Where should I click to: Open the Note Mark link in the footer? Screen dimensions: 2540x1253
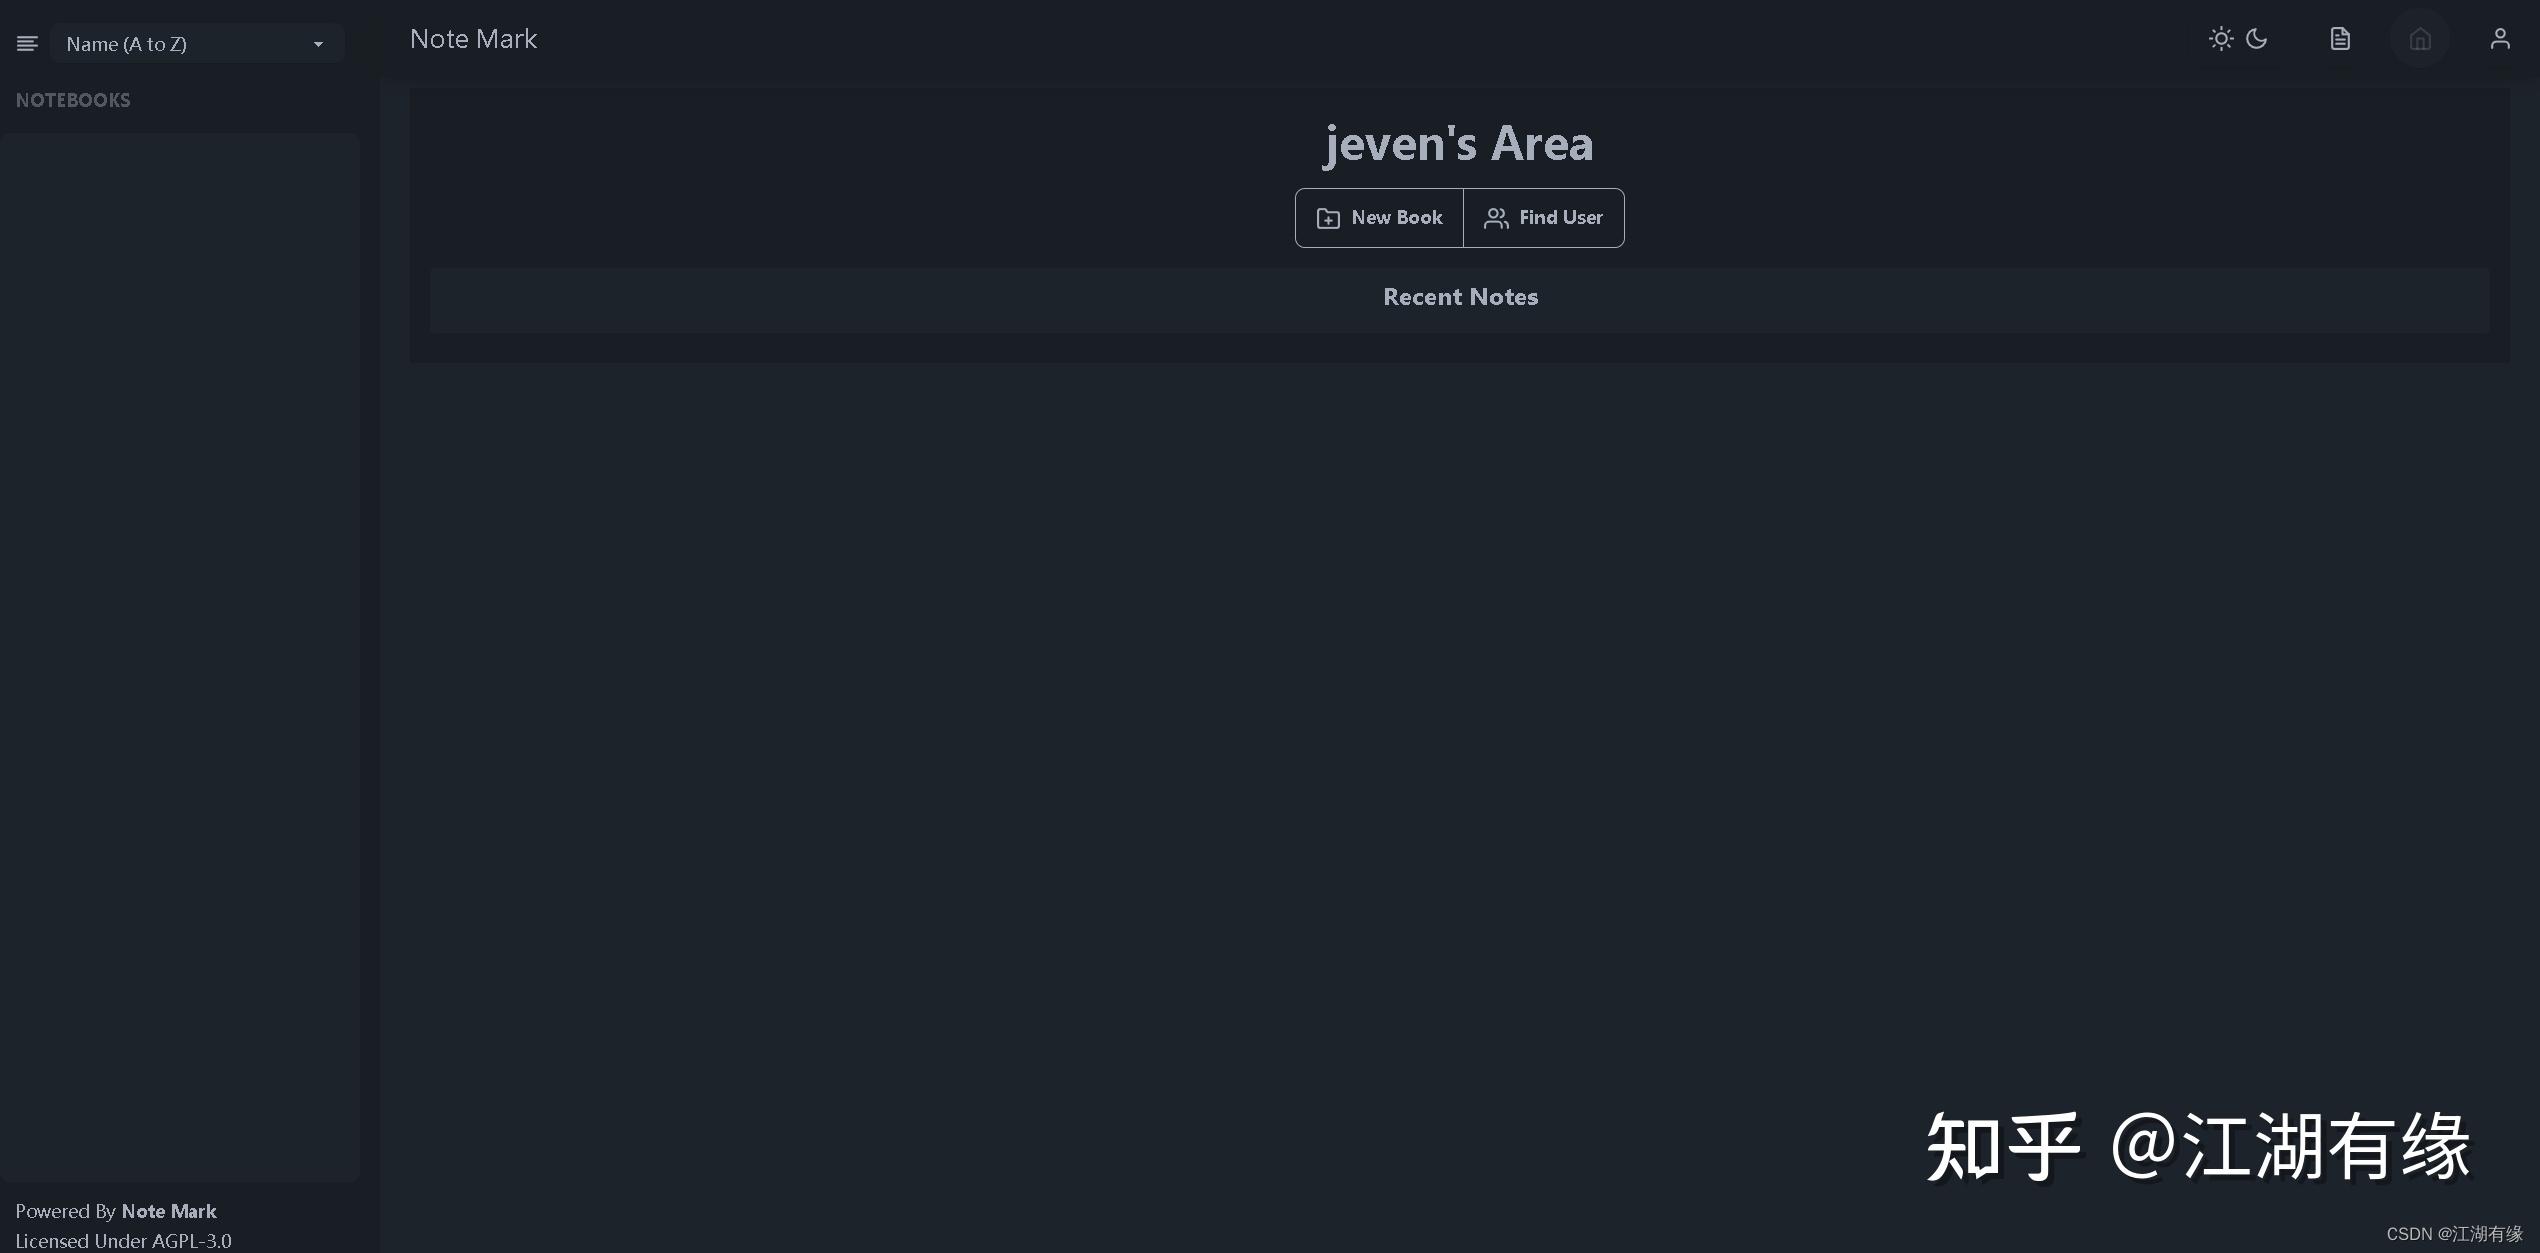coord(168,1210)
